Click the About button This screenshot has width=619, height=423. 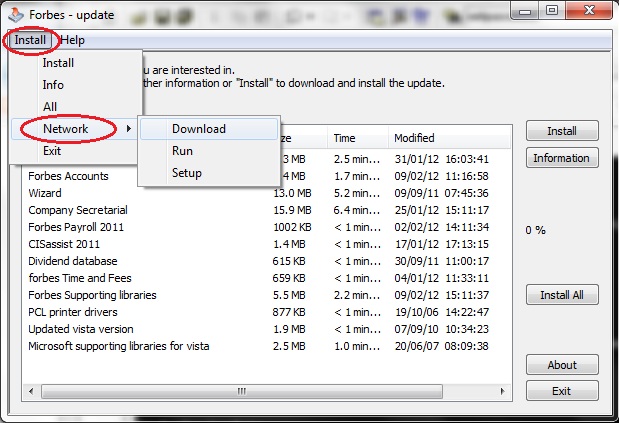(x=562, y=365)
